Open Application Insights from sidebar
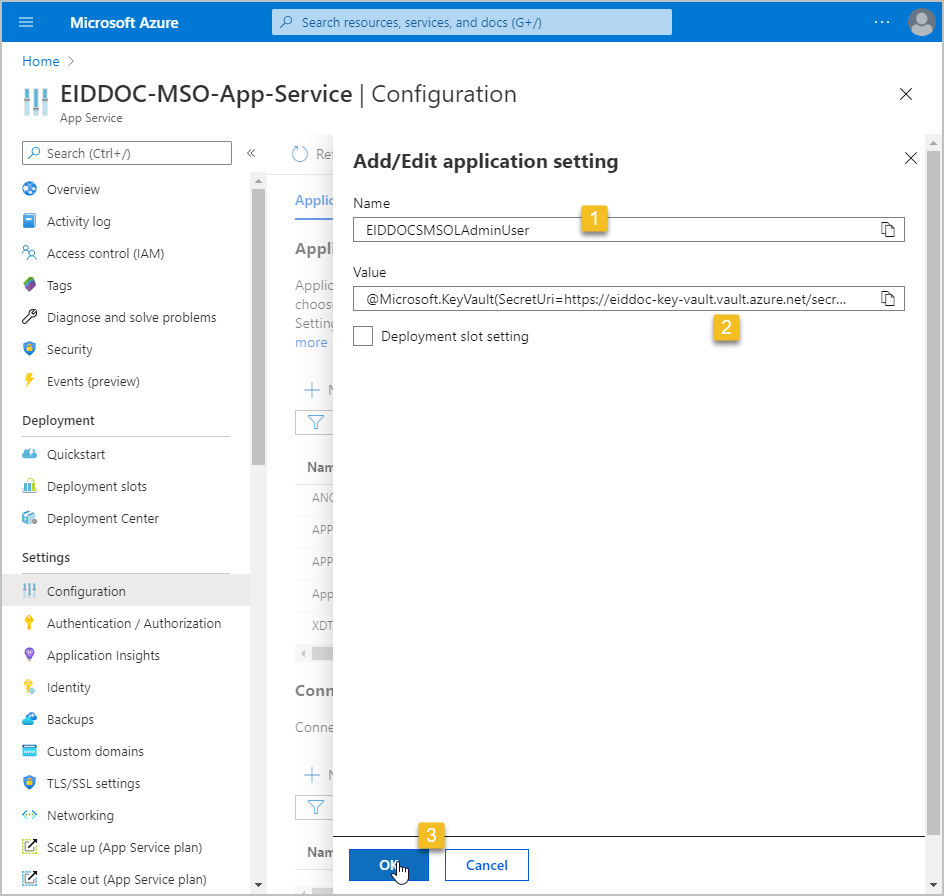The width and height of the screenshot is (944, 896). (x=103, y=655)
